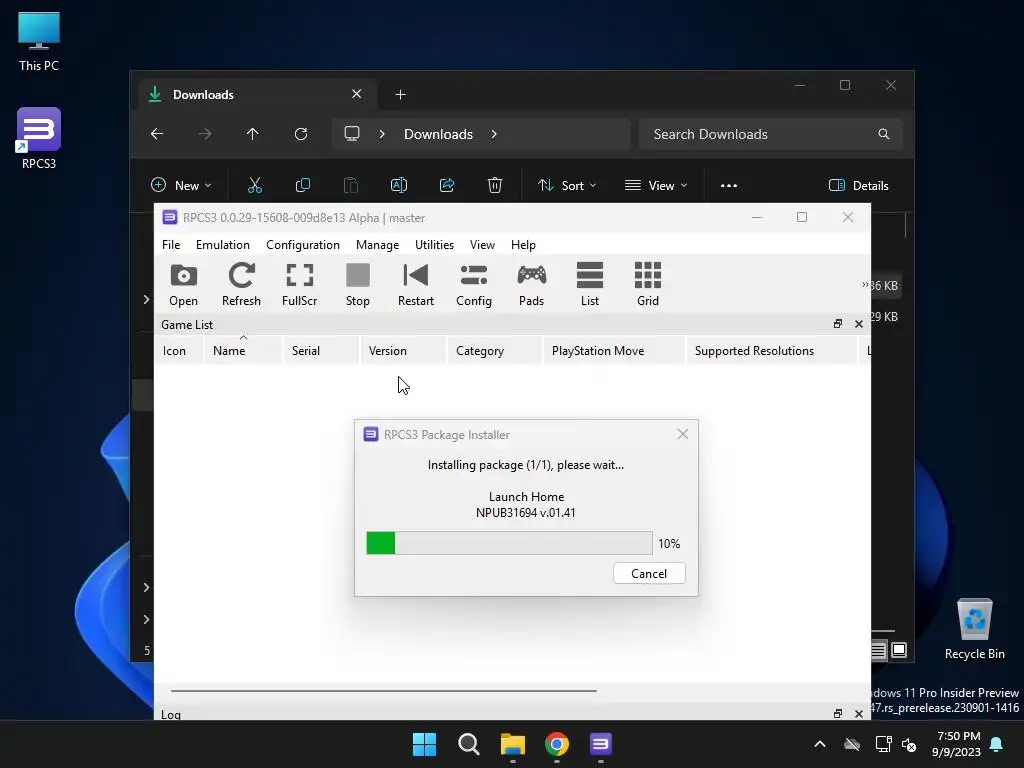Viewport: 1024px width, 768px height.
Task: Click the Icon column header
Action: point(179,351)
